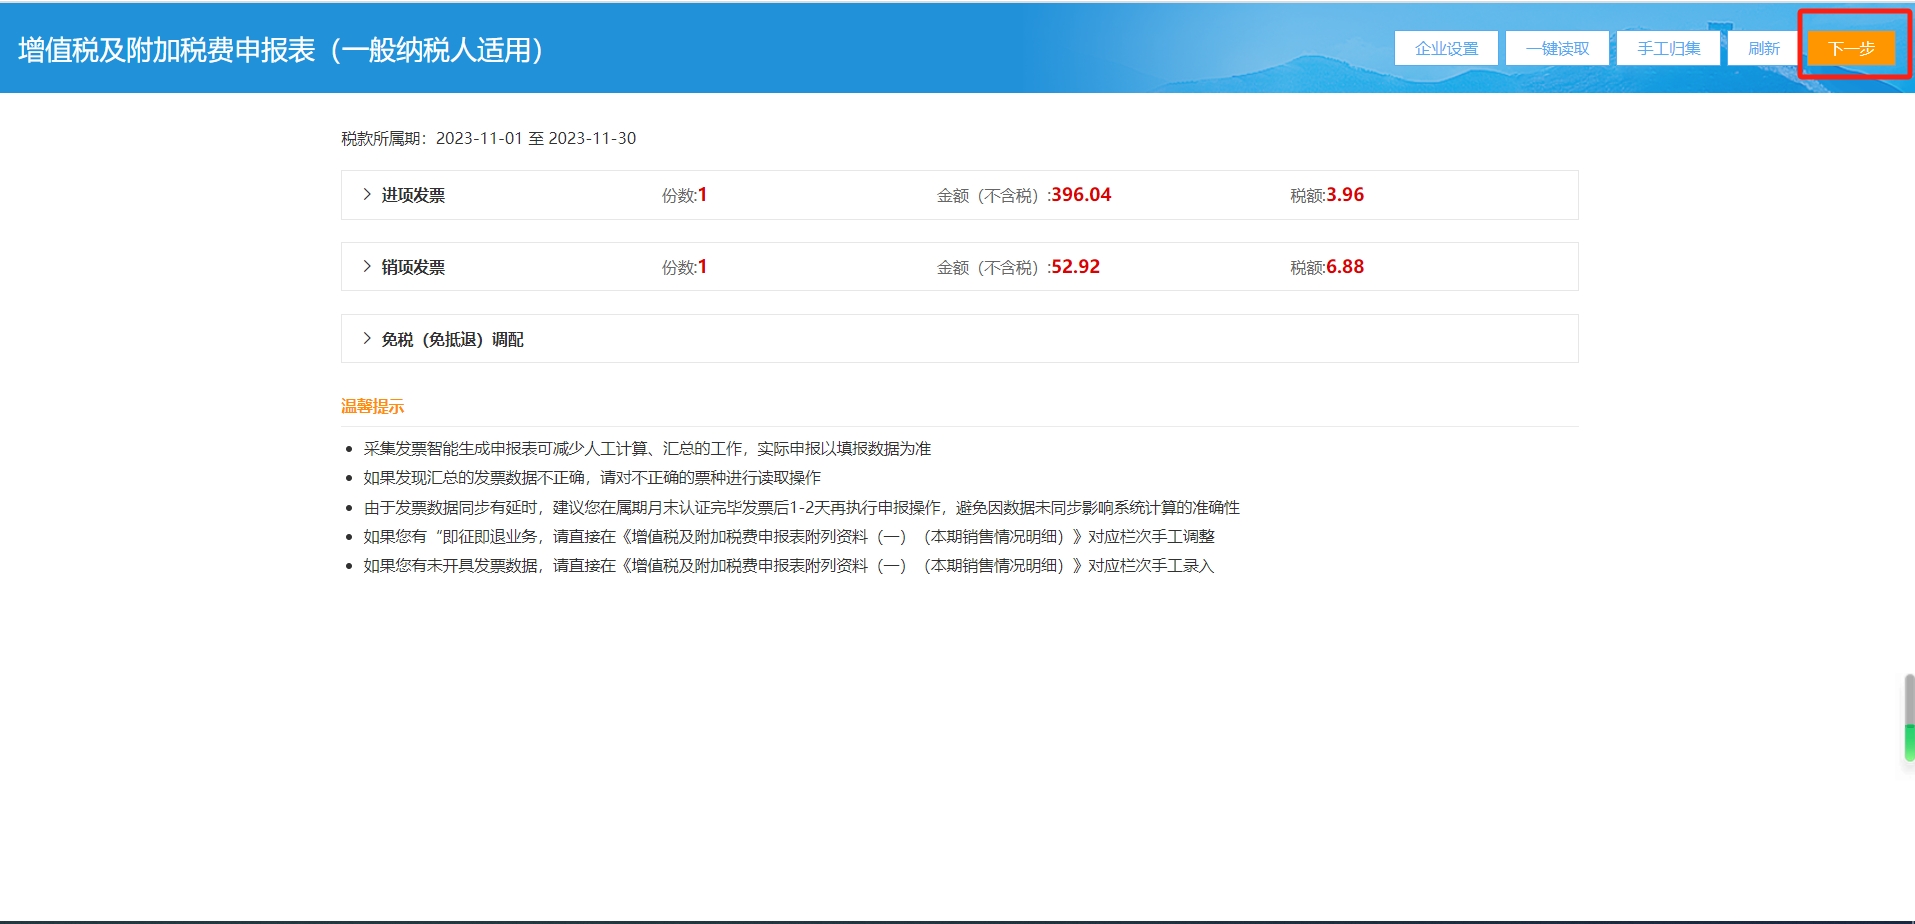Screen dimensions: 1915x924
Task: Refresh data with the 刷新 button
Action: [x=1763, y=48]
